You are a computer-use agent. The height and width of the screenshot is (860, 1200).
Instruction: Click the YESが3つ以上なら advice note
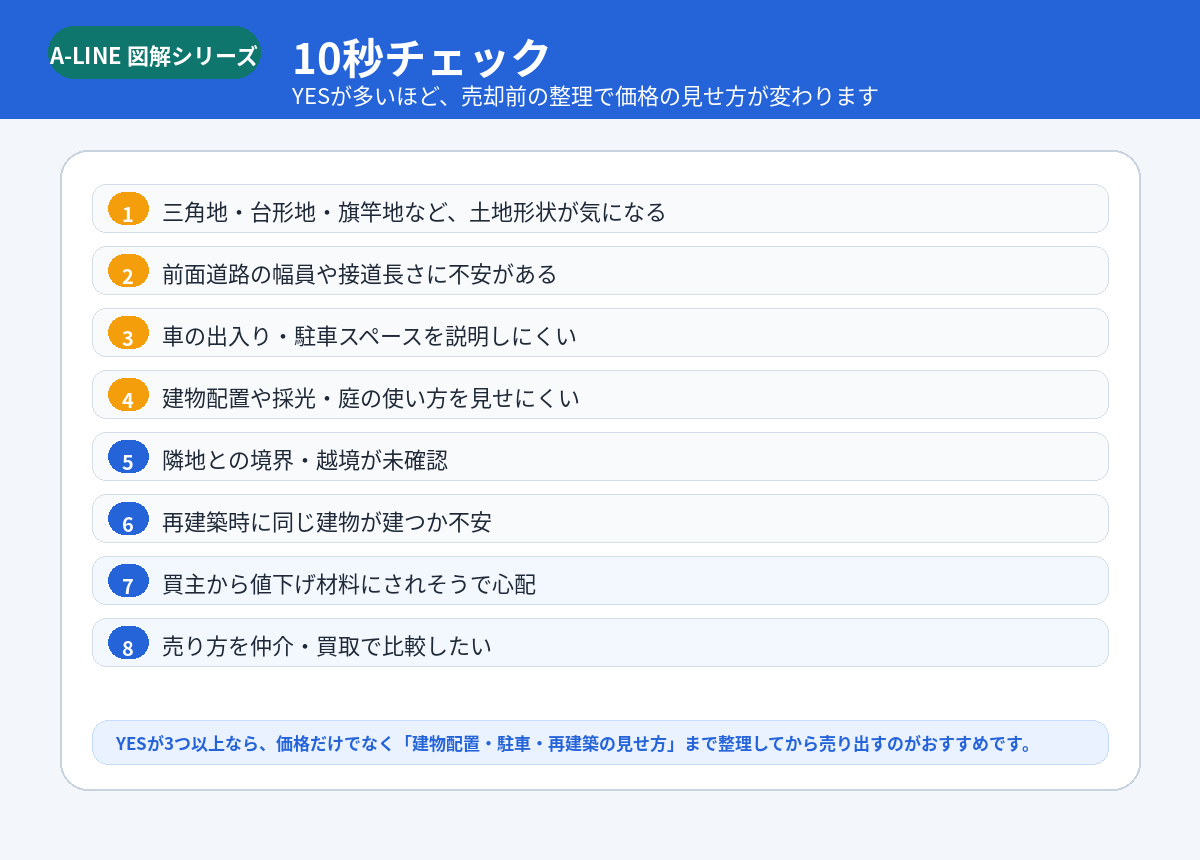(600, 743)
